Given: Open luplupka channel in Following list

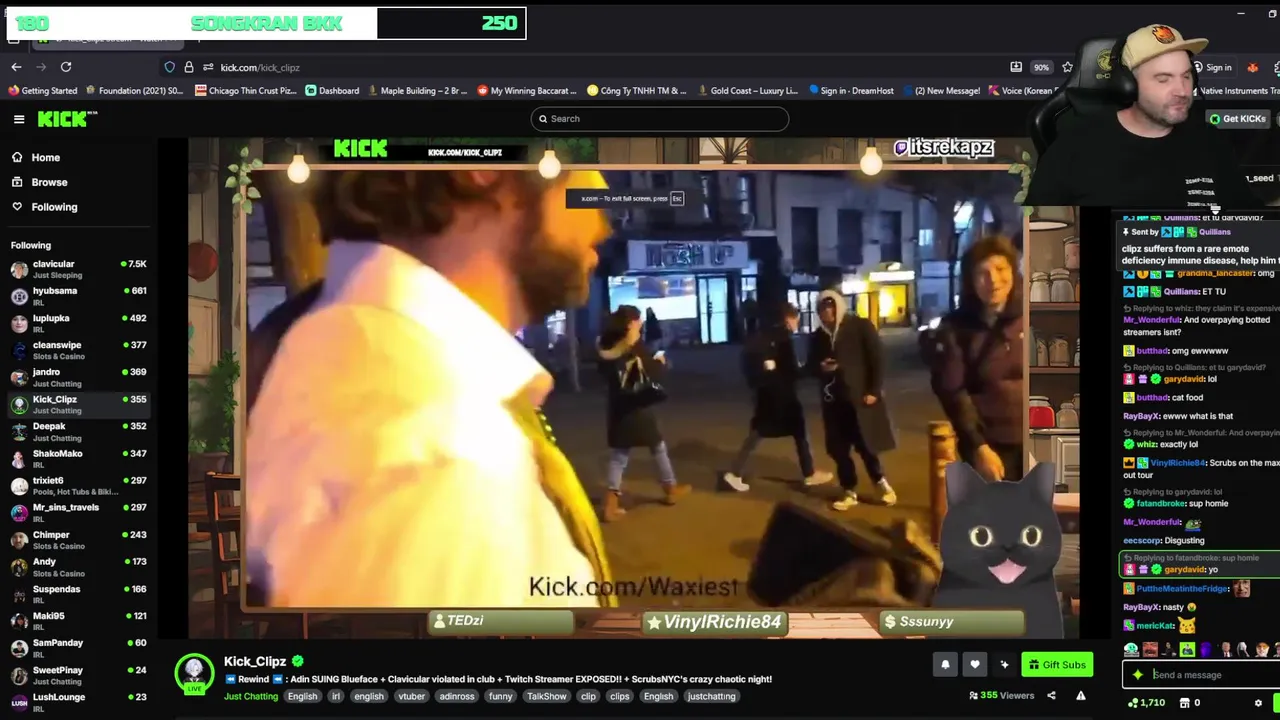Looking at the screenshot, I should coord(78,323).
